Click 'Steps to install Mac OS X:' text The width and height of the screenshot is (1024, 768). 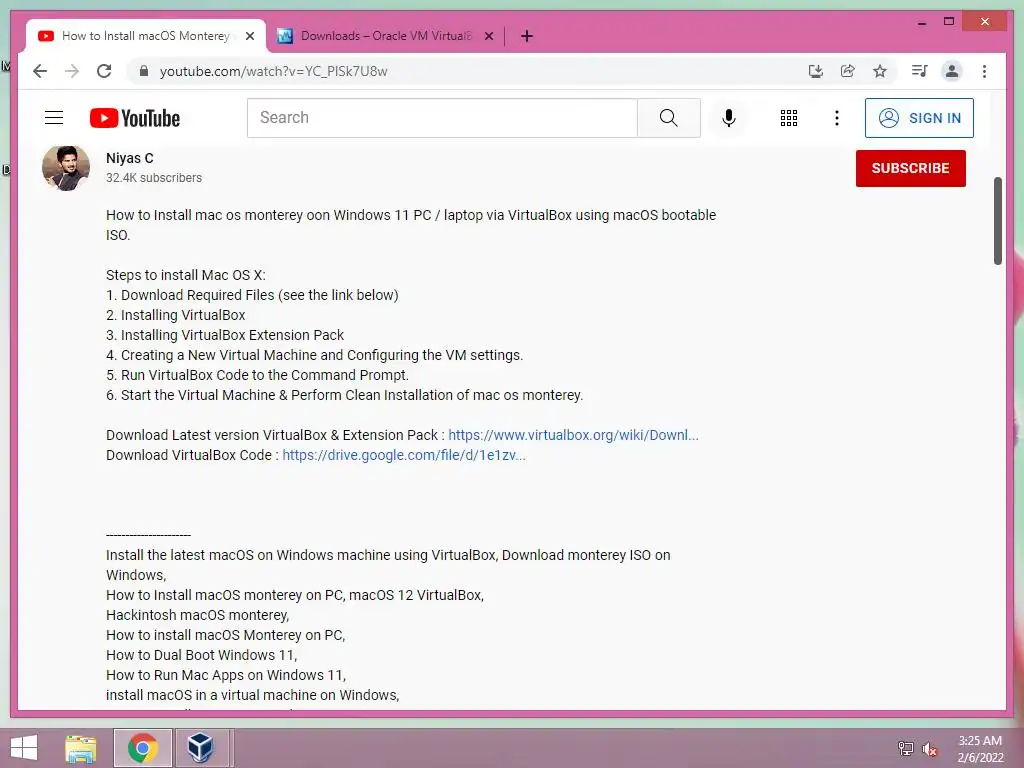click(185, 275)
